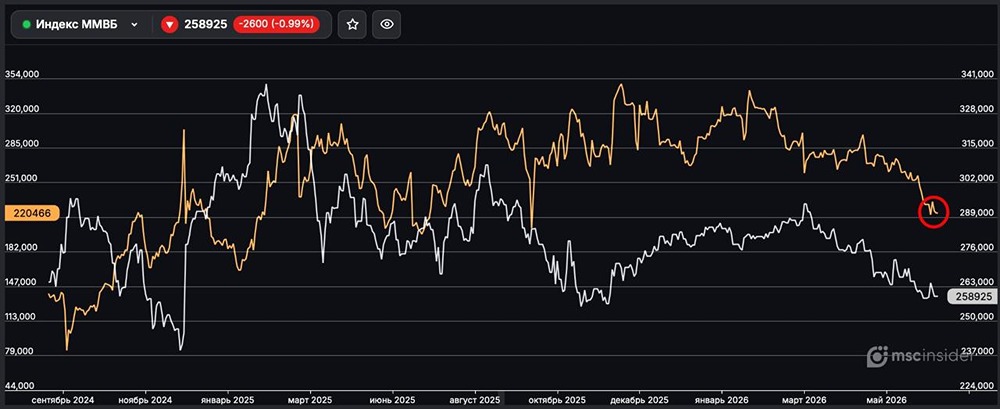Click the 276,000 right axis value
This screenshot has height=409, width=1000.
tap(977, 248)
